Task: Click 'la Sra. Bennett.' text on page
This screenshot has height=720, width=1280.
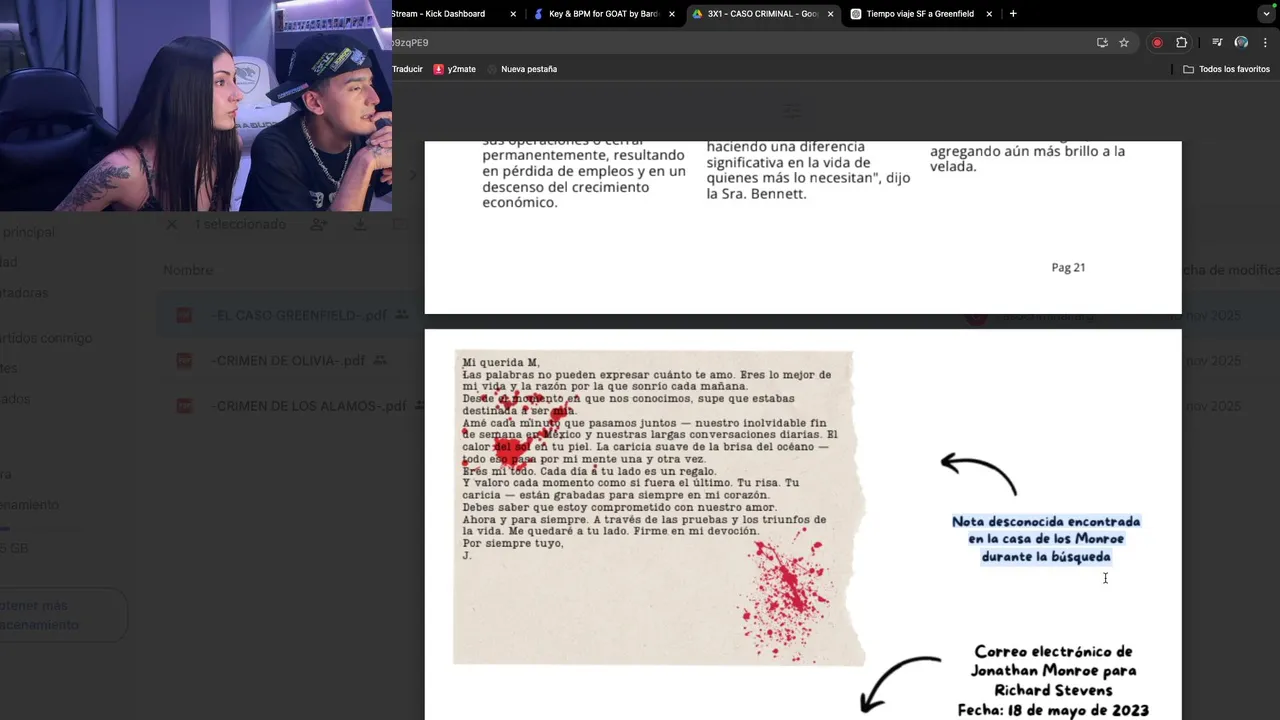Action: click(756, 194)
